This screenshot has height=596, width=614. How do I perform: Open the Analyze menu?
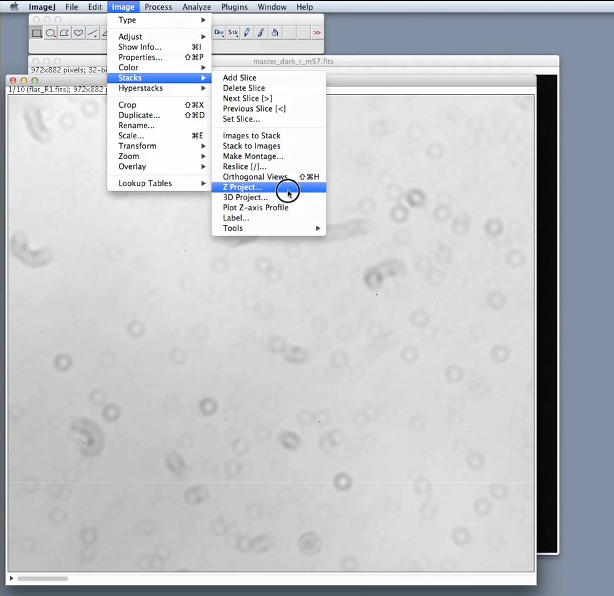(197, 7)
